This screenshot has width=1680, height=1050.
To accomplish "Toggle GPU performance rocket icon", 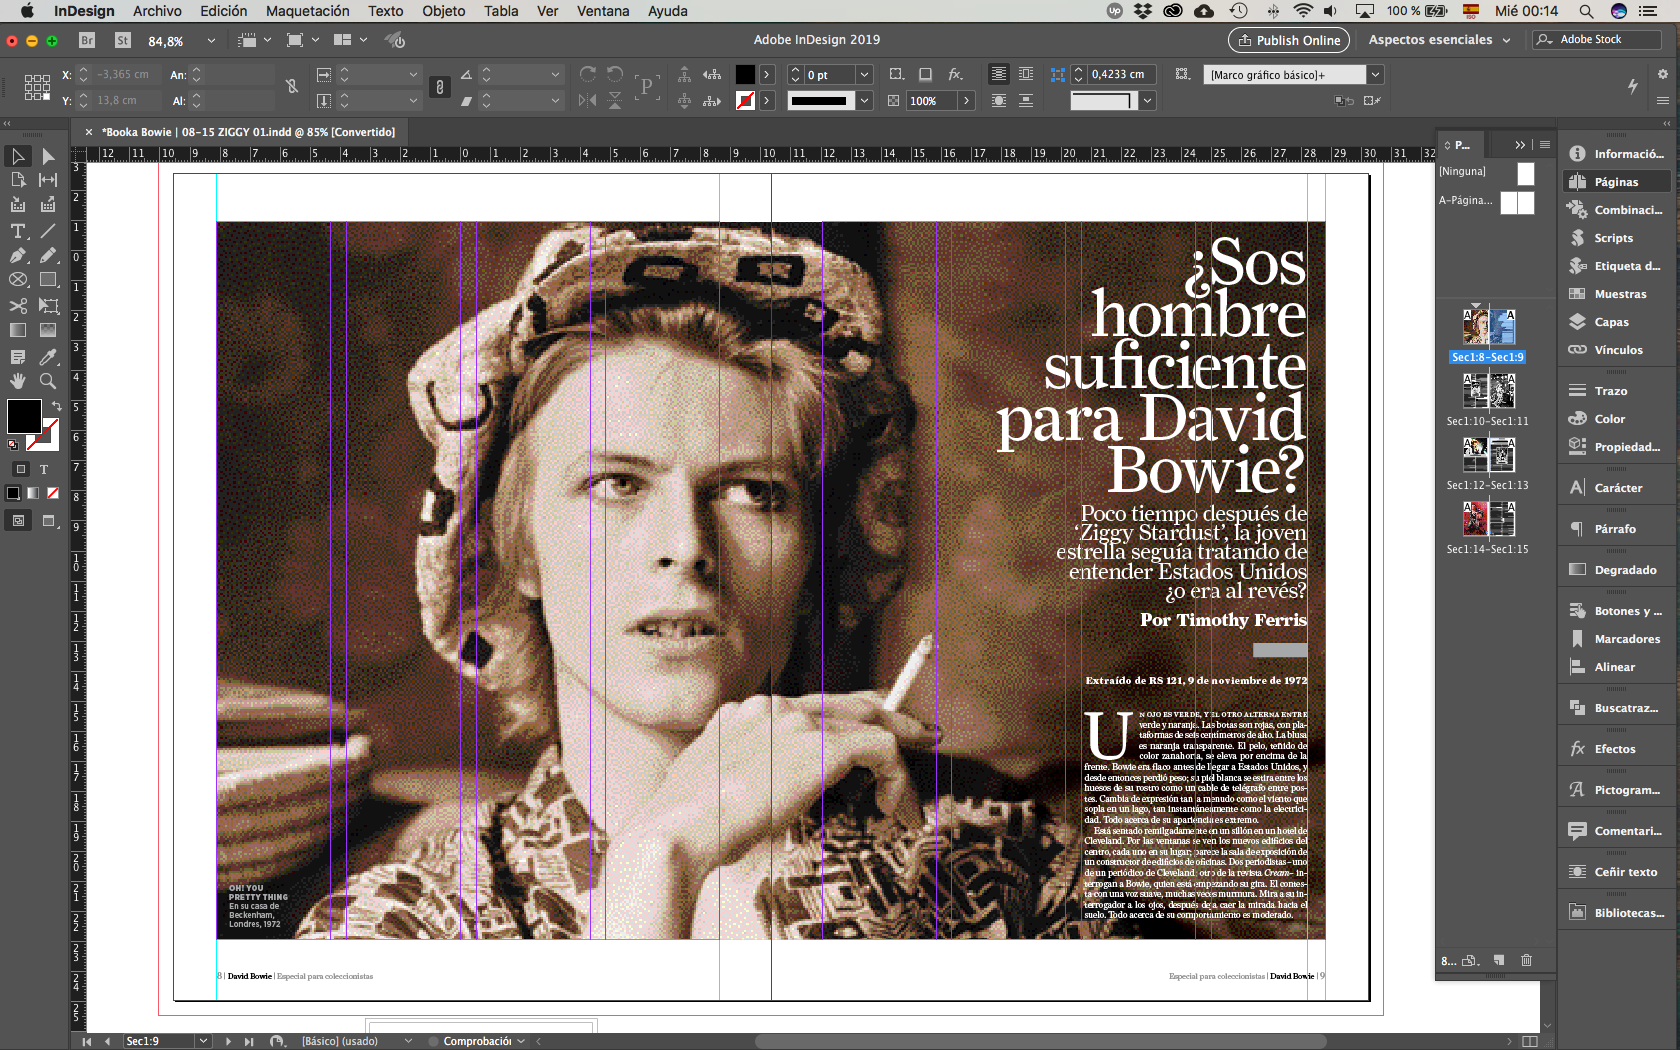I will (x=396, y=40).
